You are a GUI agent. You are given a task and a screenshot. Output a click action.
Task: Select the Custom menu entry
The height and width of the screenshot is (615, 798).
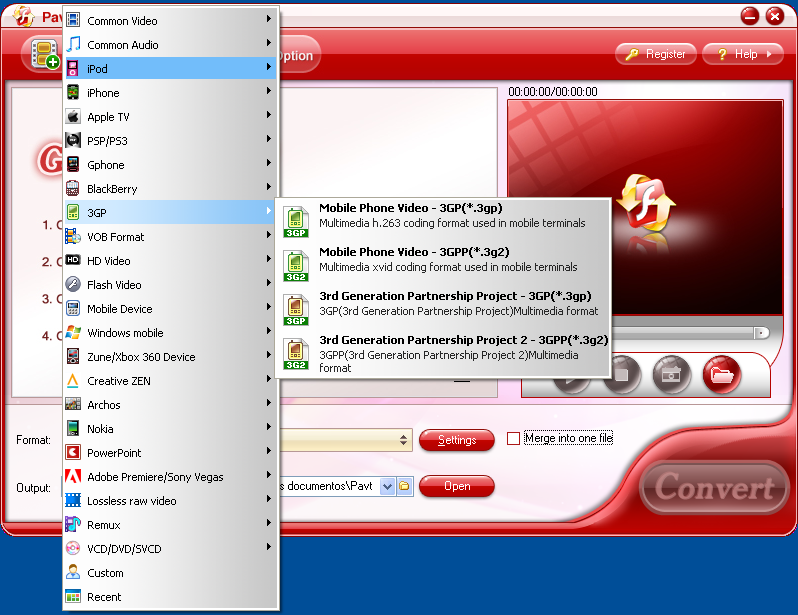(170, 573)
